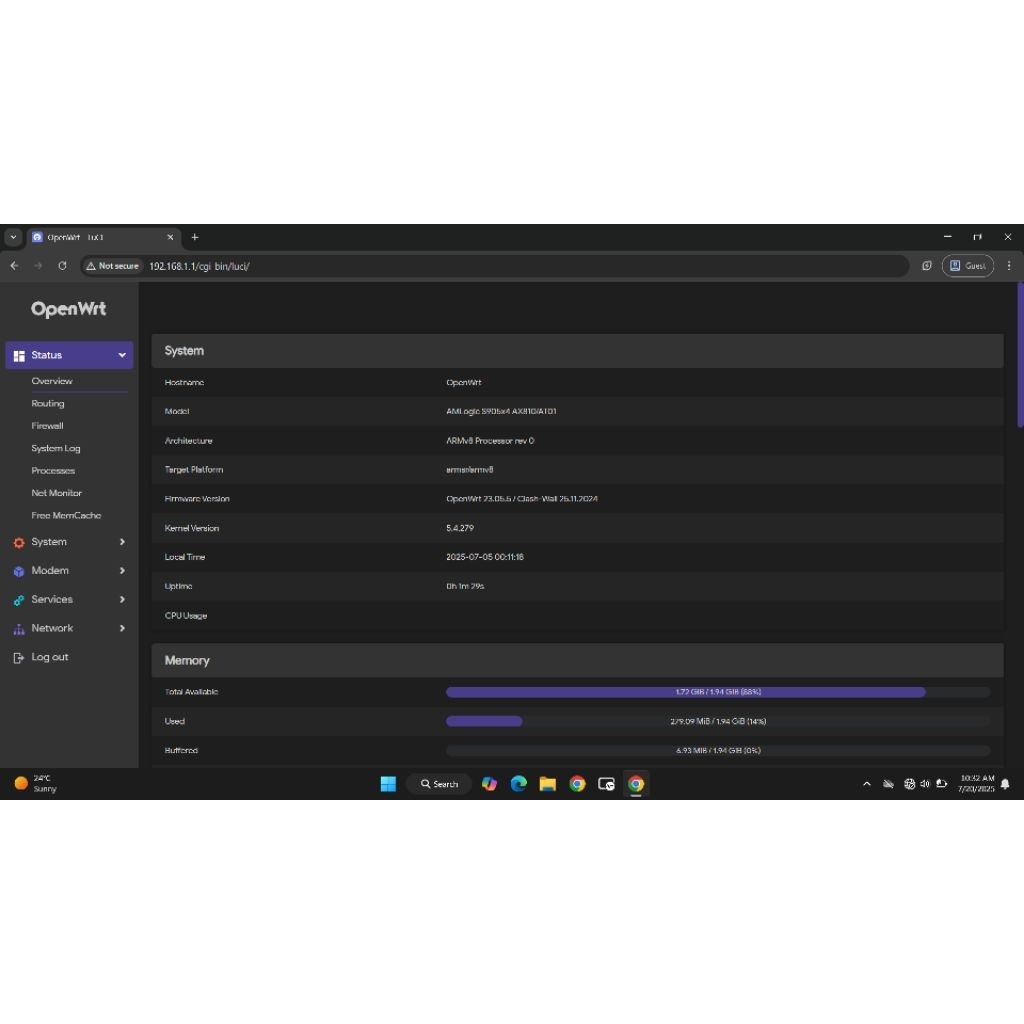Click the System gear icon in sidebar
The width and height of the screenshot is (1024, 1024).
pos(19,543)
